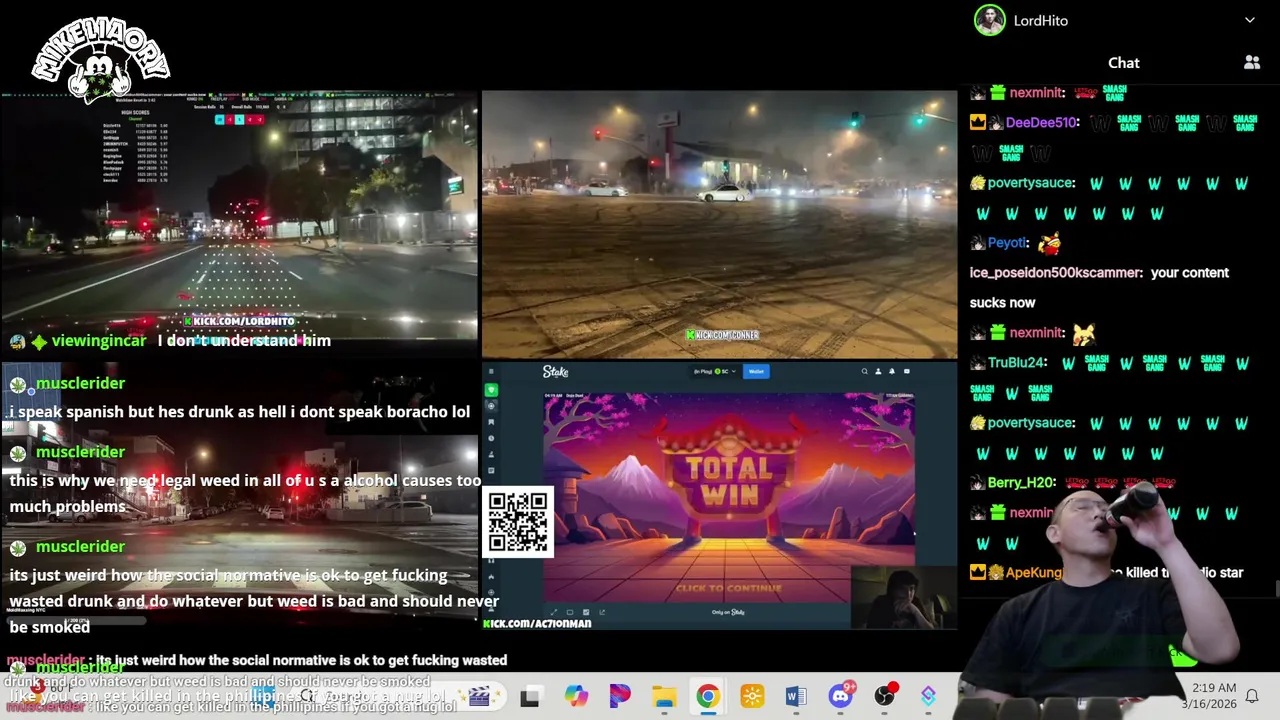1280x720 pixels.
Task: Click the CLICK TO CONTINUE prompt in game
Action: (729, 588)
